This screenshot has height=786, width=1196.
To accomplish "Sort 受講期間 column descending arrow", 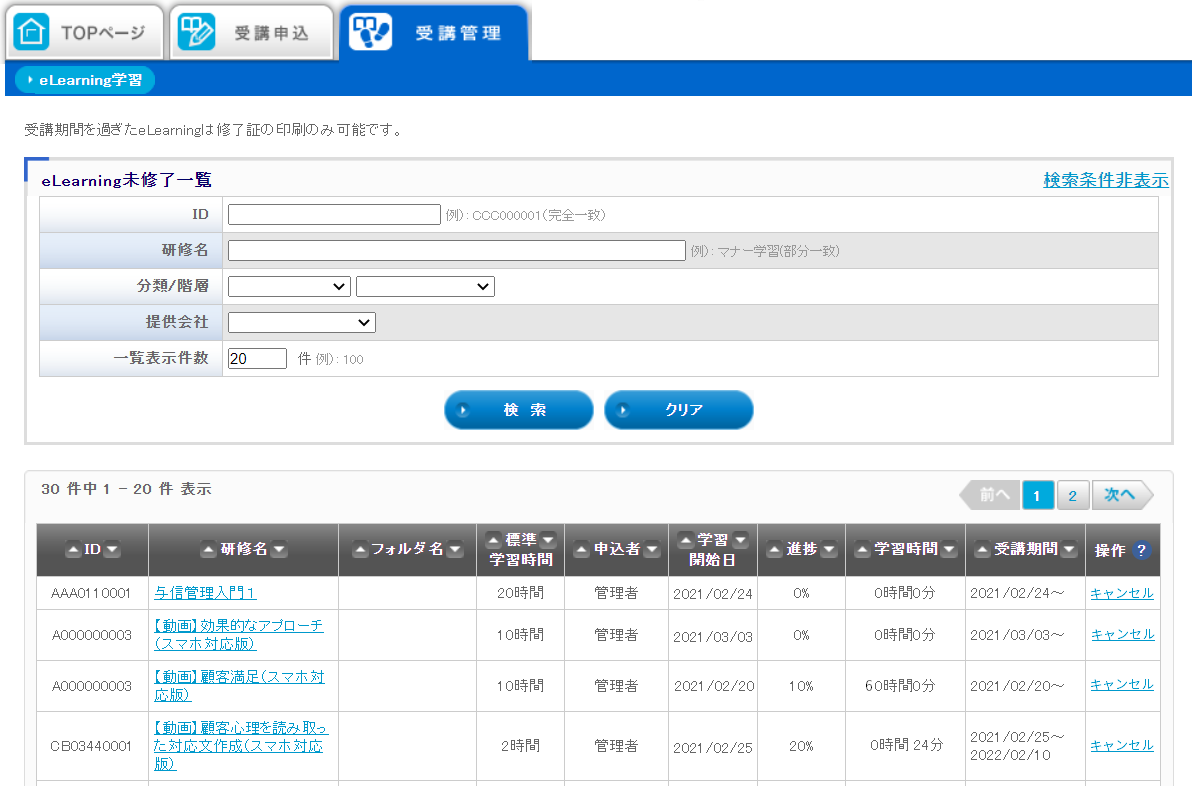I will (1069, 549).
